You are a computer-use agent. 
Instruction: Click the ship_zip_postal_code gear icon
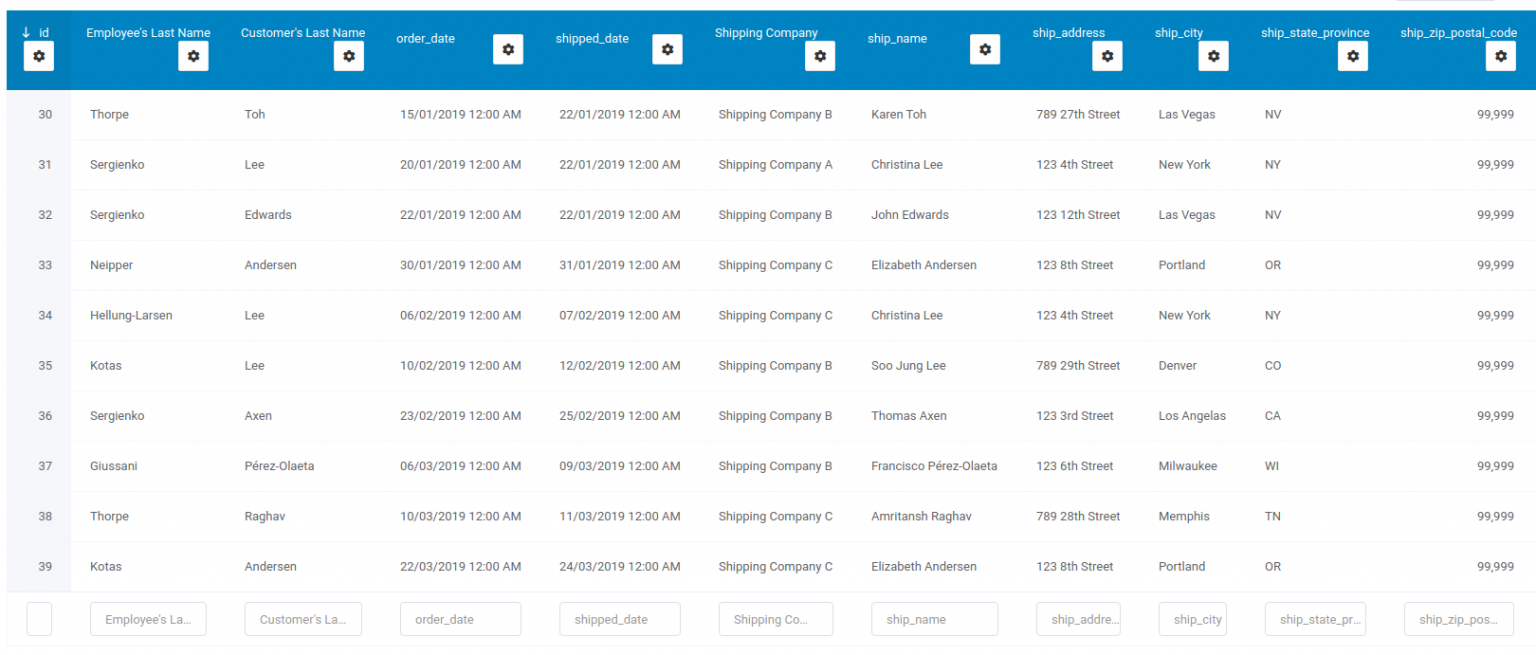[1500, 56]
